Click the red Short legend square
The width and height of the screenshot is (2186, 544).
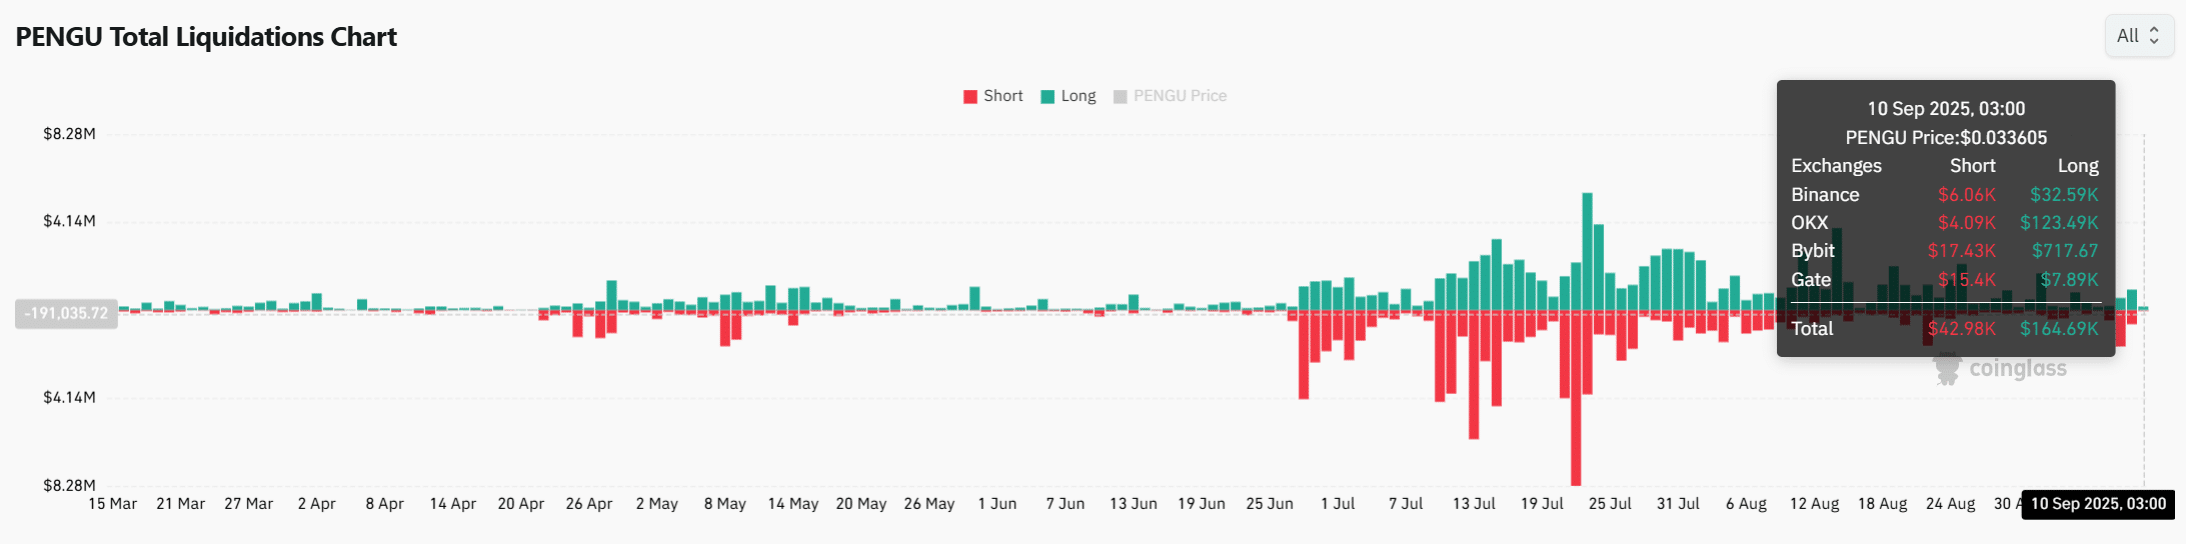tap(970, 97)
